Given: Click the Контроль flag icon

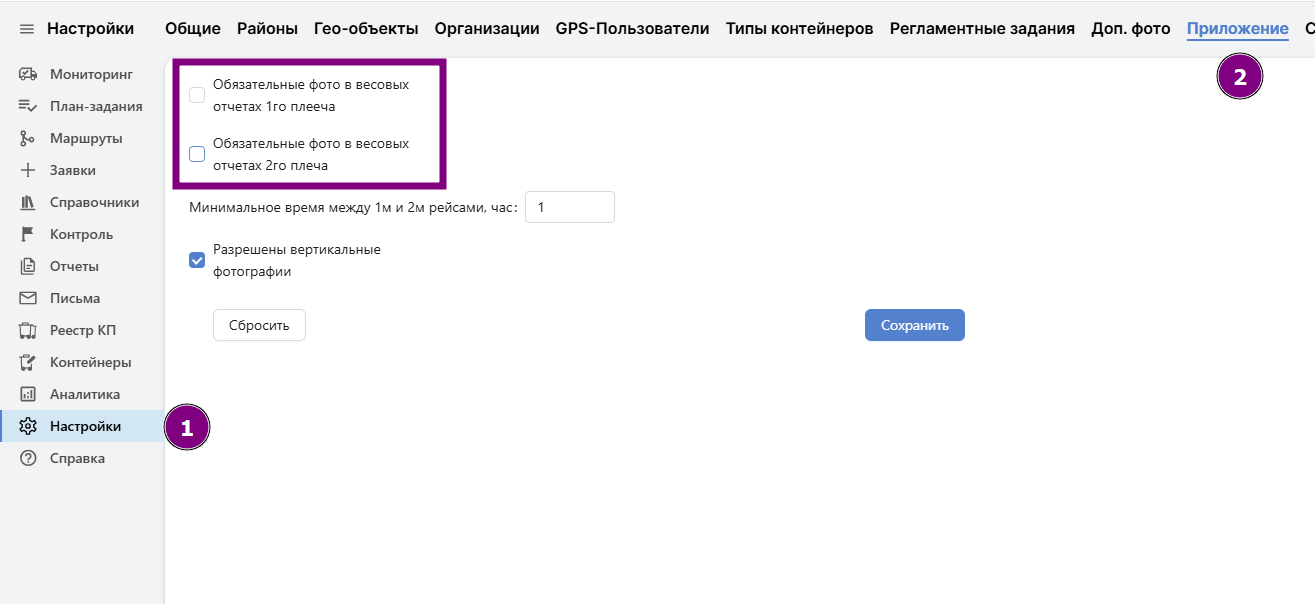Looking at the screenshot, I should (28, 234).
